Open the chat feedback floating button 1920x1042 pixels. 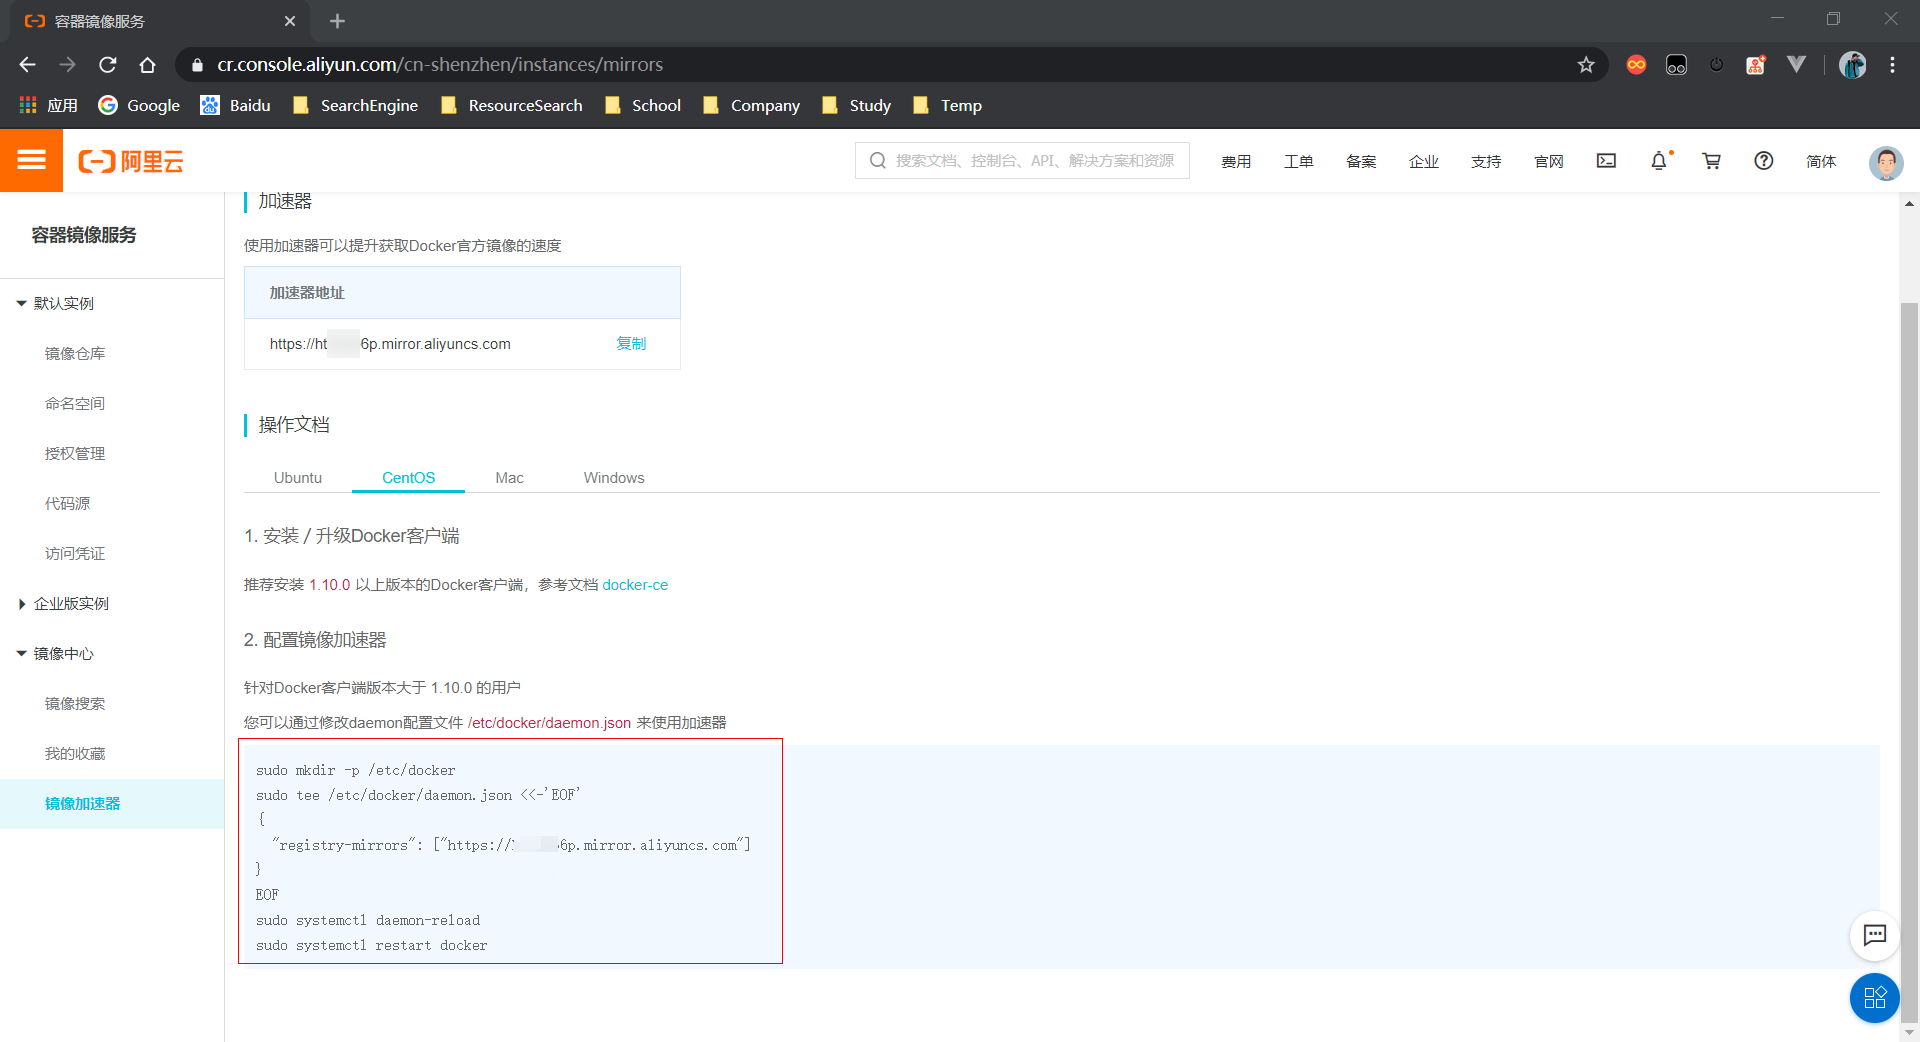point(1874,935)
